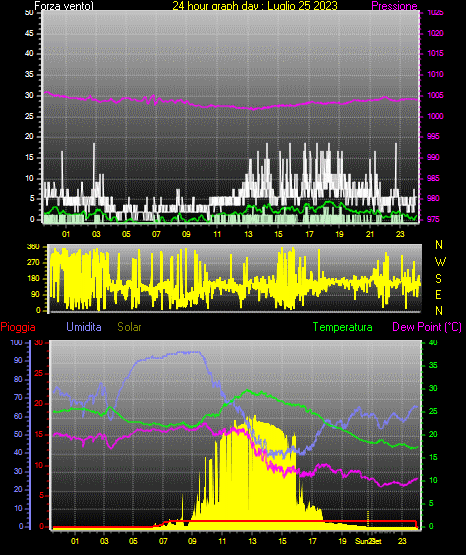Click hour "19" under the wind-speed graph
The height and width of the screenshot is (555, 466).
click(340, 234)
